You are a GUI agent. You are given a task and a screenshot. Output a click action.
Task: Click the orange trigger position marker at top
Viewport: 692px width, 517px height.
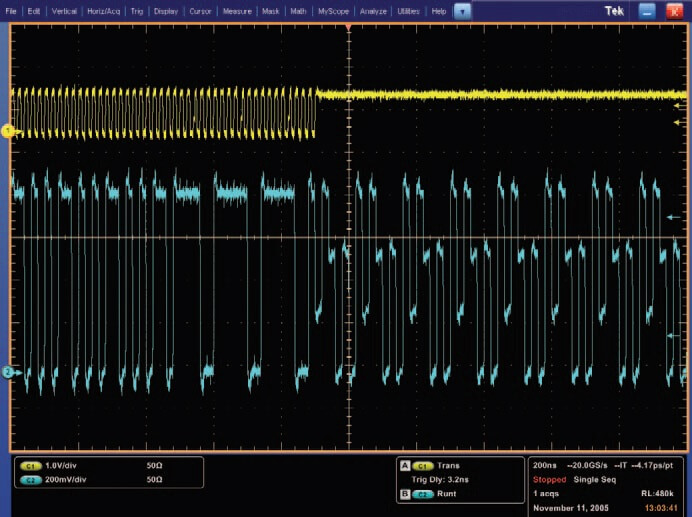click(x=347, y=26)
